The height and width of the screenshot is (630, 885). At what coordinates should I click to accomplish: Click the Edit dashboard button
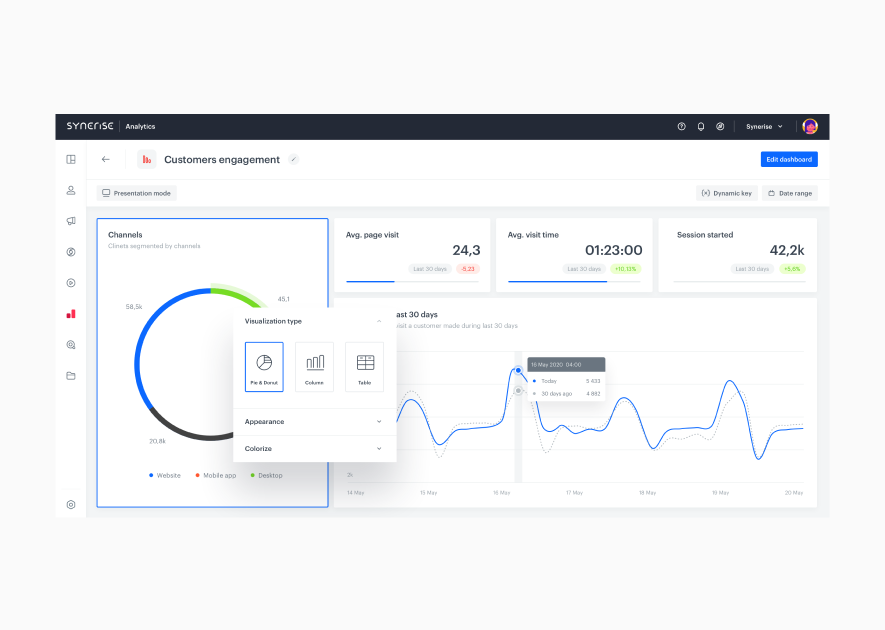click(788, 159)
